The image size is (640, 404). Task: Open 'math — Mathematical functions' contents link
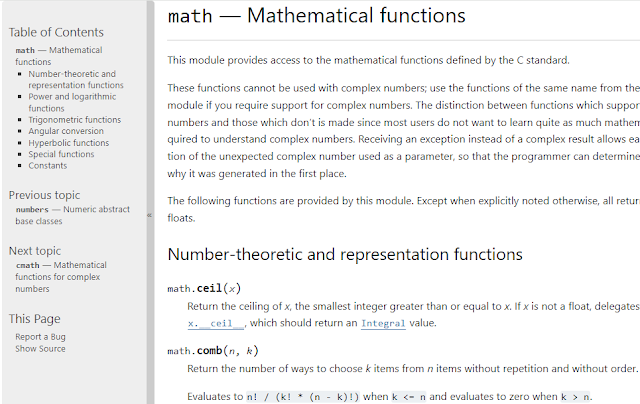[59, 56]
